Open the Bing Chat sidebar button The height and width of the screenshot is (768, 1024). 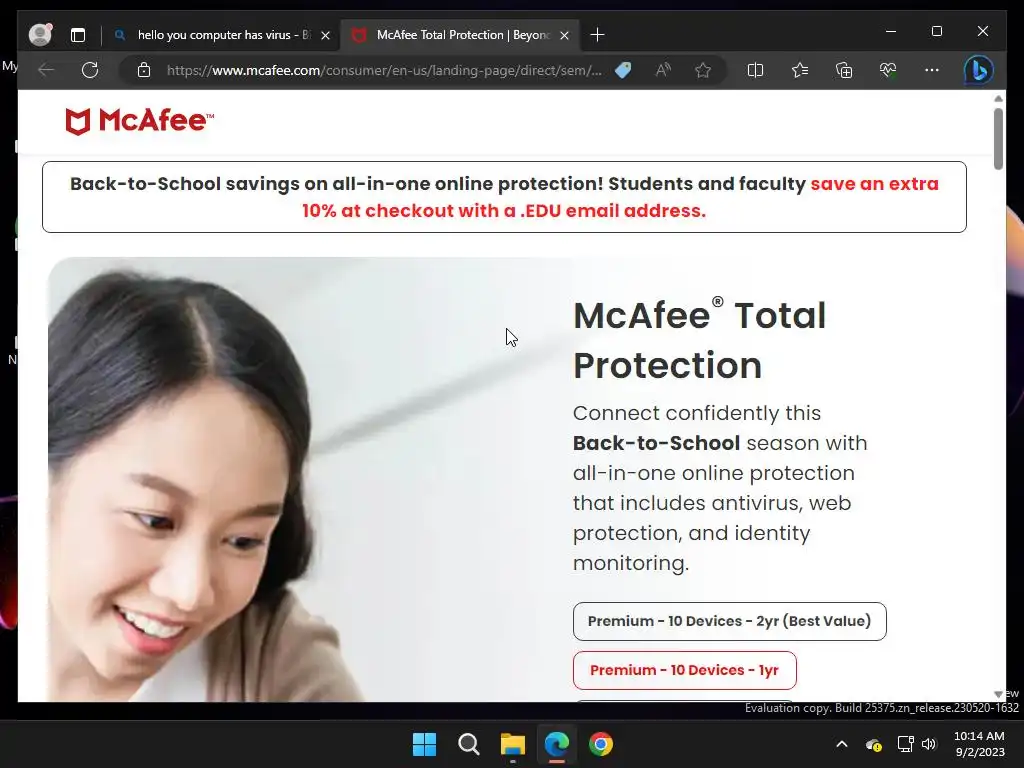pos(978,70)
